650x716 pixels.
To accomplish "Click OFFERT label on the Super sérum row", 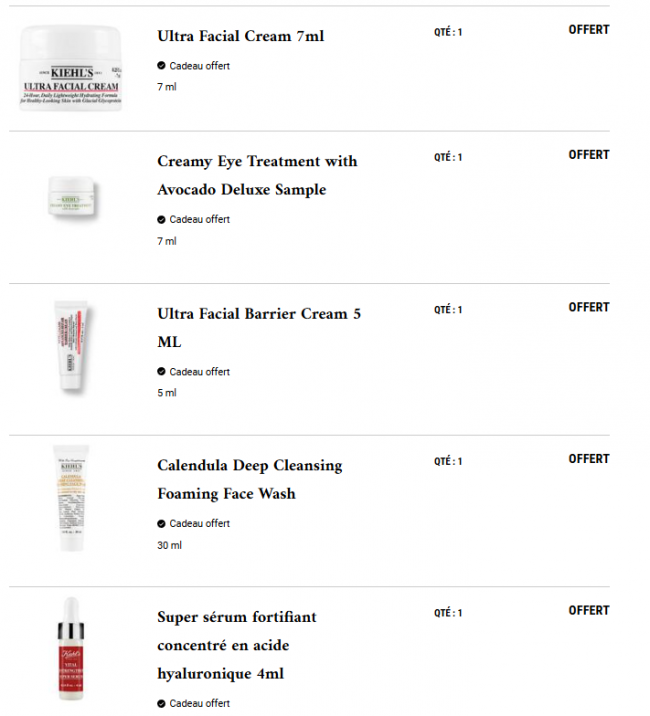I will 588,610.
